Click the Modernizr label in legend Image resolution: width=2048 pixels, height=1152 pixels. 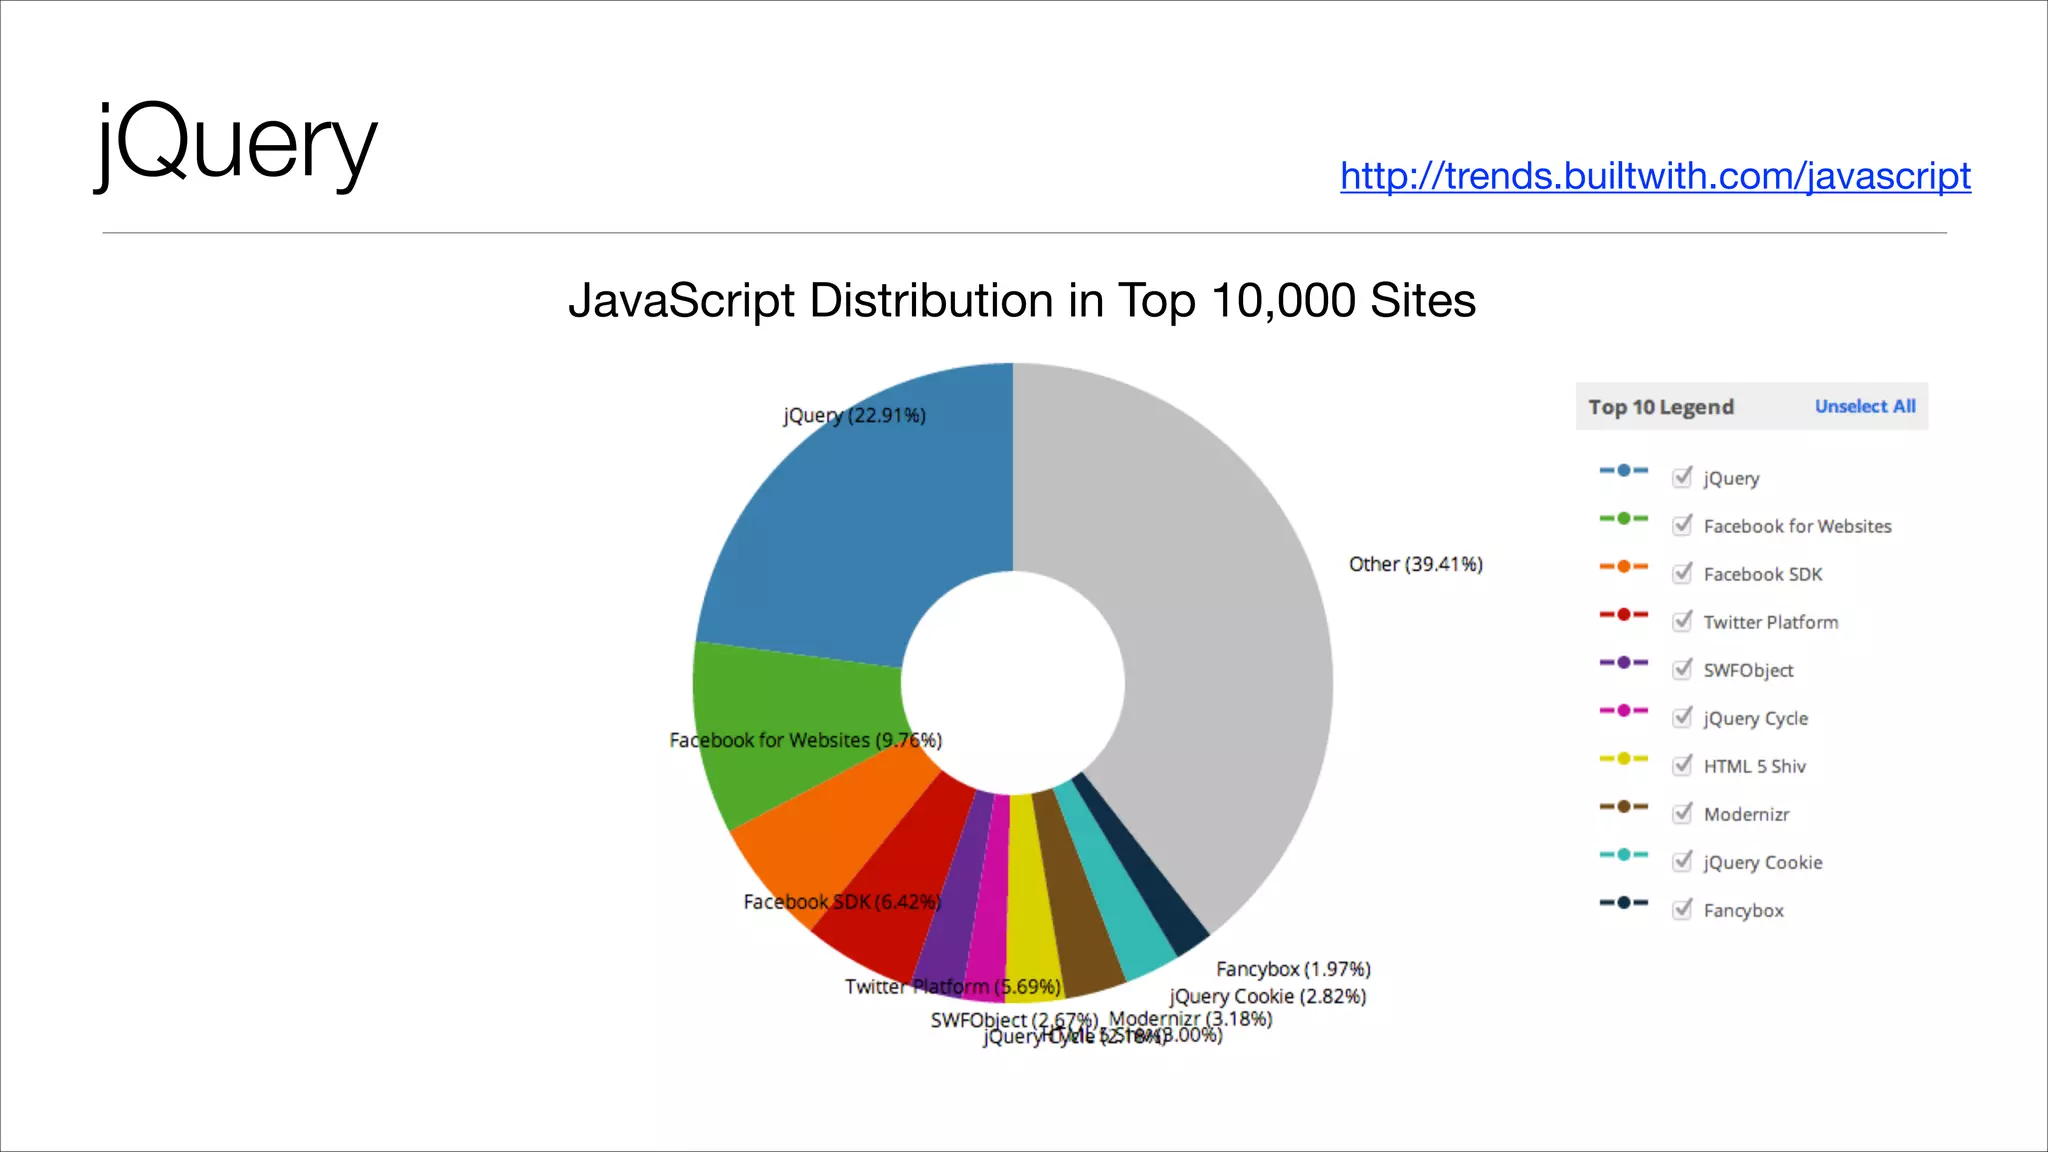click(x=1746, y=814)
